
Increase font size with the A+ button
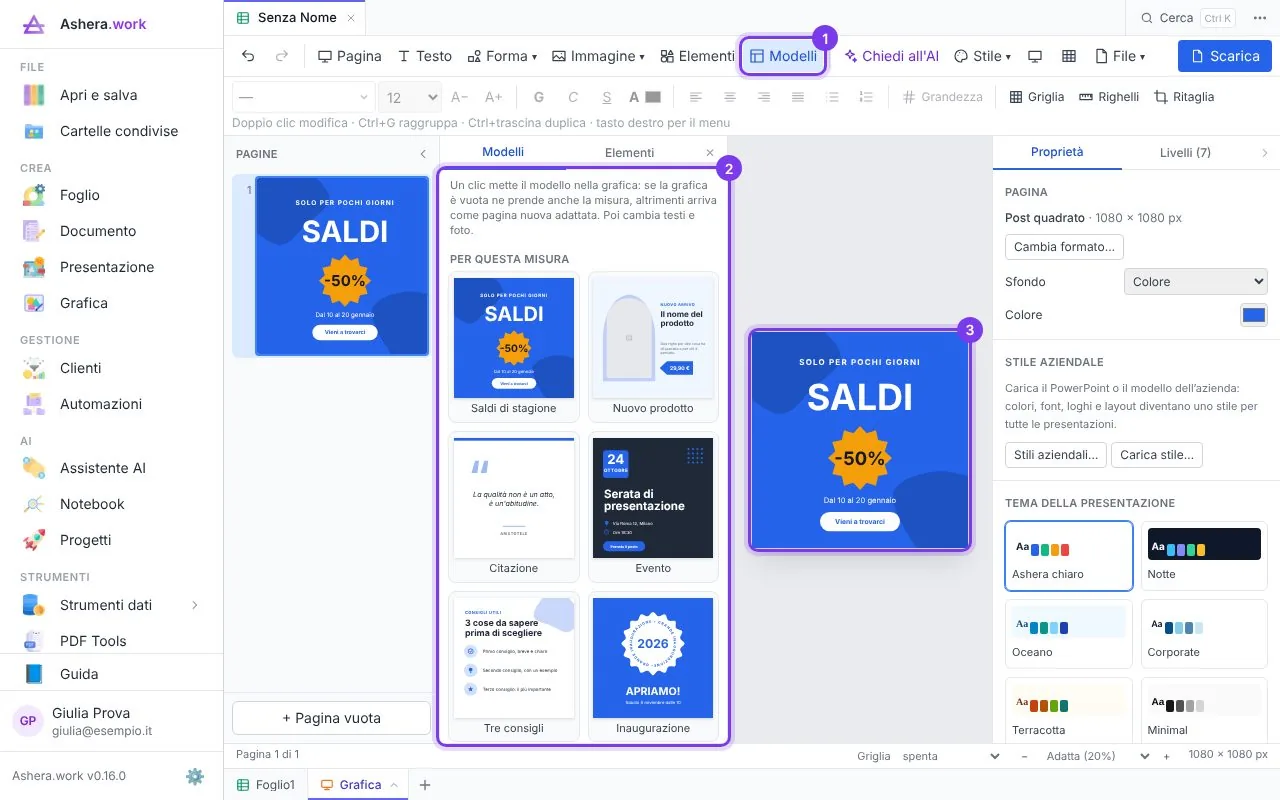pos(493,97)
